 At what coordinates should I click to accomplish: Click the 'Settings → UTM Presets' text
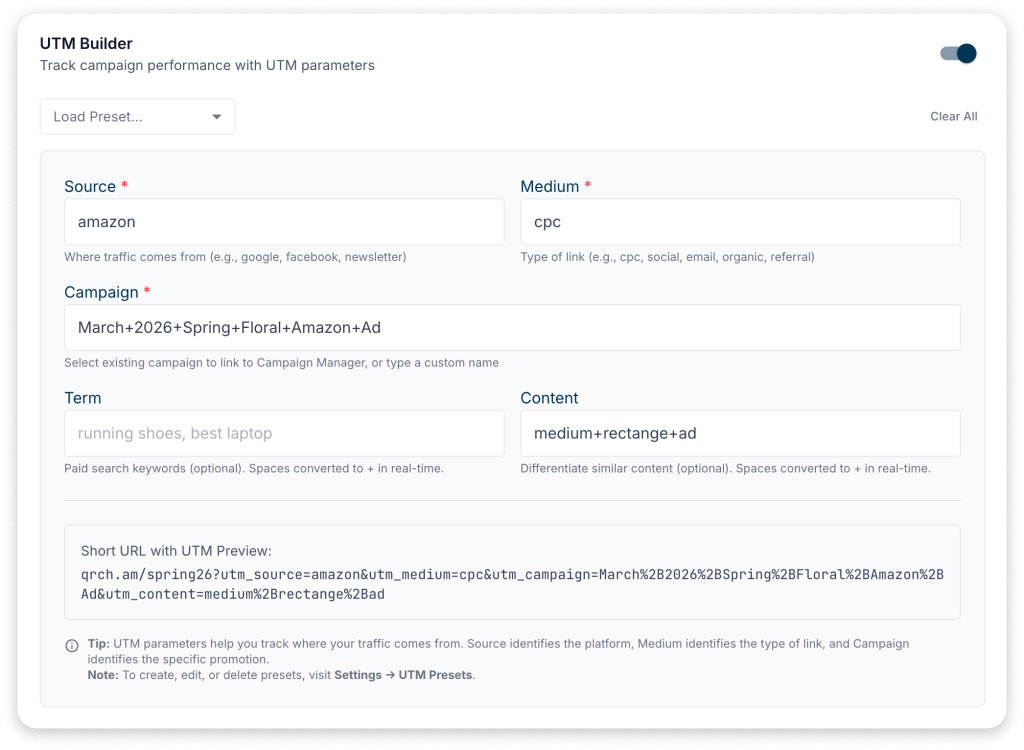point(403,675)
